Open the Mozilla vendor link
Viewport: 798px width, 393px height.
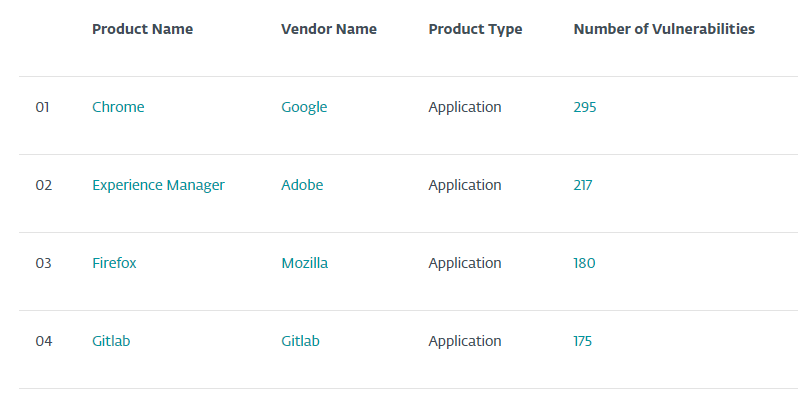pos(304,263)
